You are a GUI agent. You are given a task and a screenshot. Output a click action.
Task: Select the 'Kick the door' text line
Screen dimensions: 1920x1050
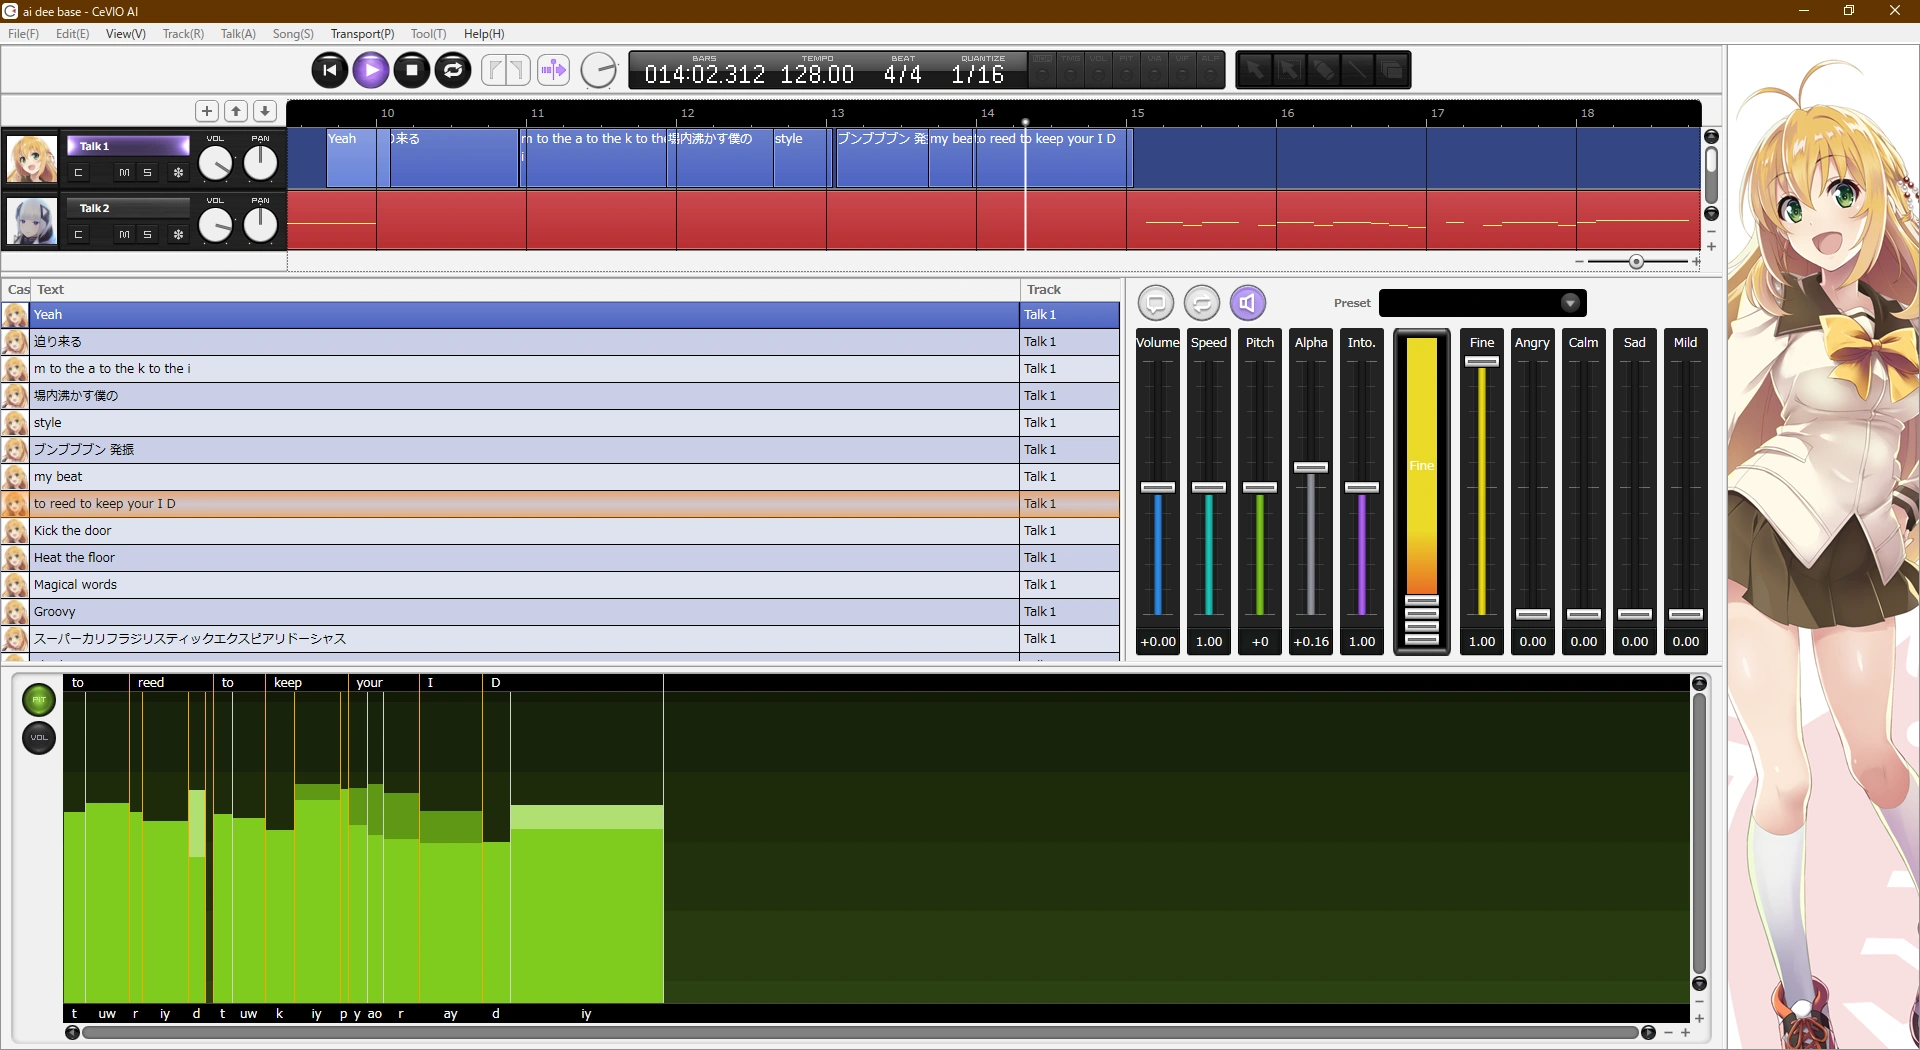(560, 531)
